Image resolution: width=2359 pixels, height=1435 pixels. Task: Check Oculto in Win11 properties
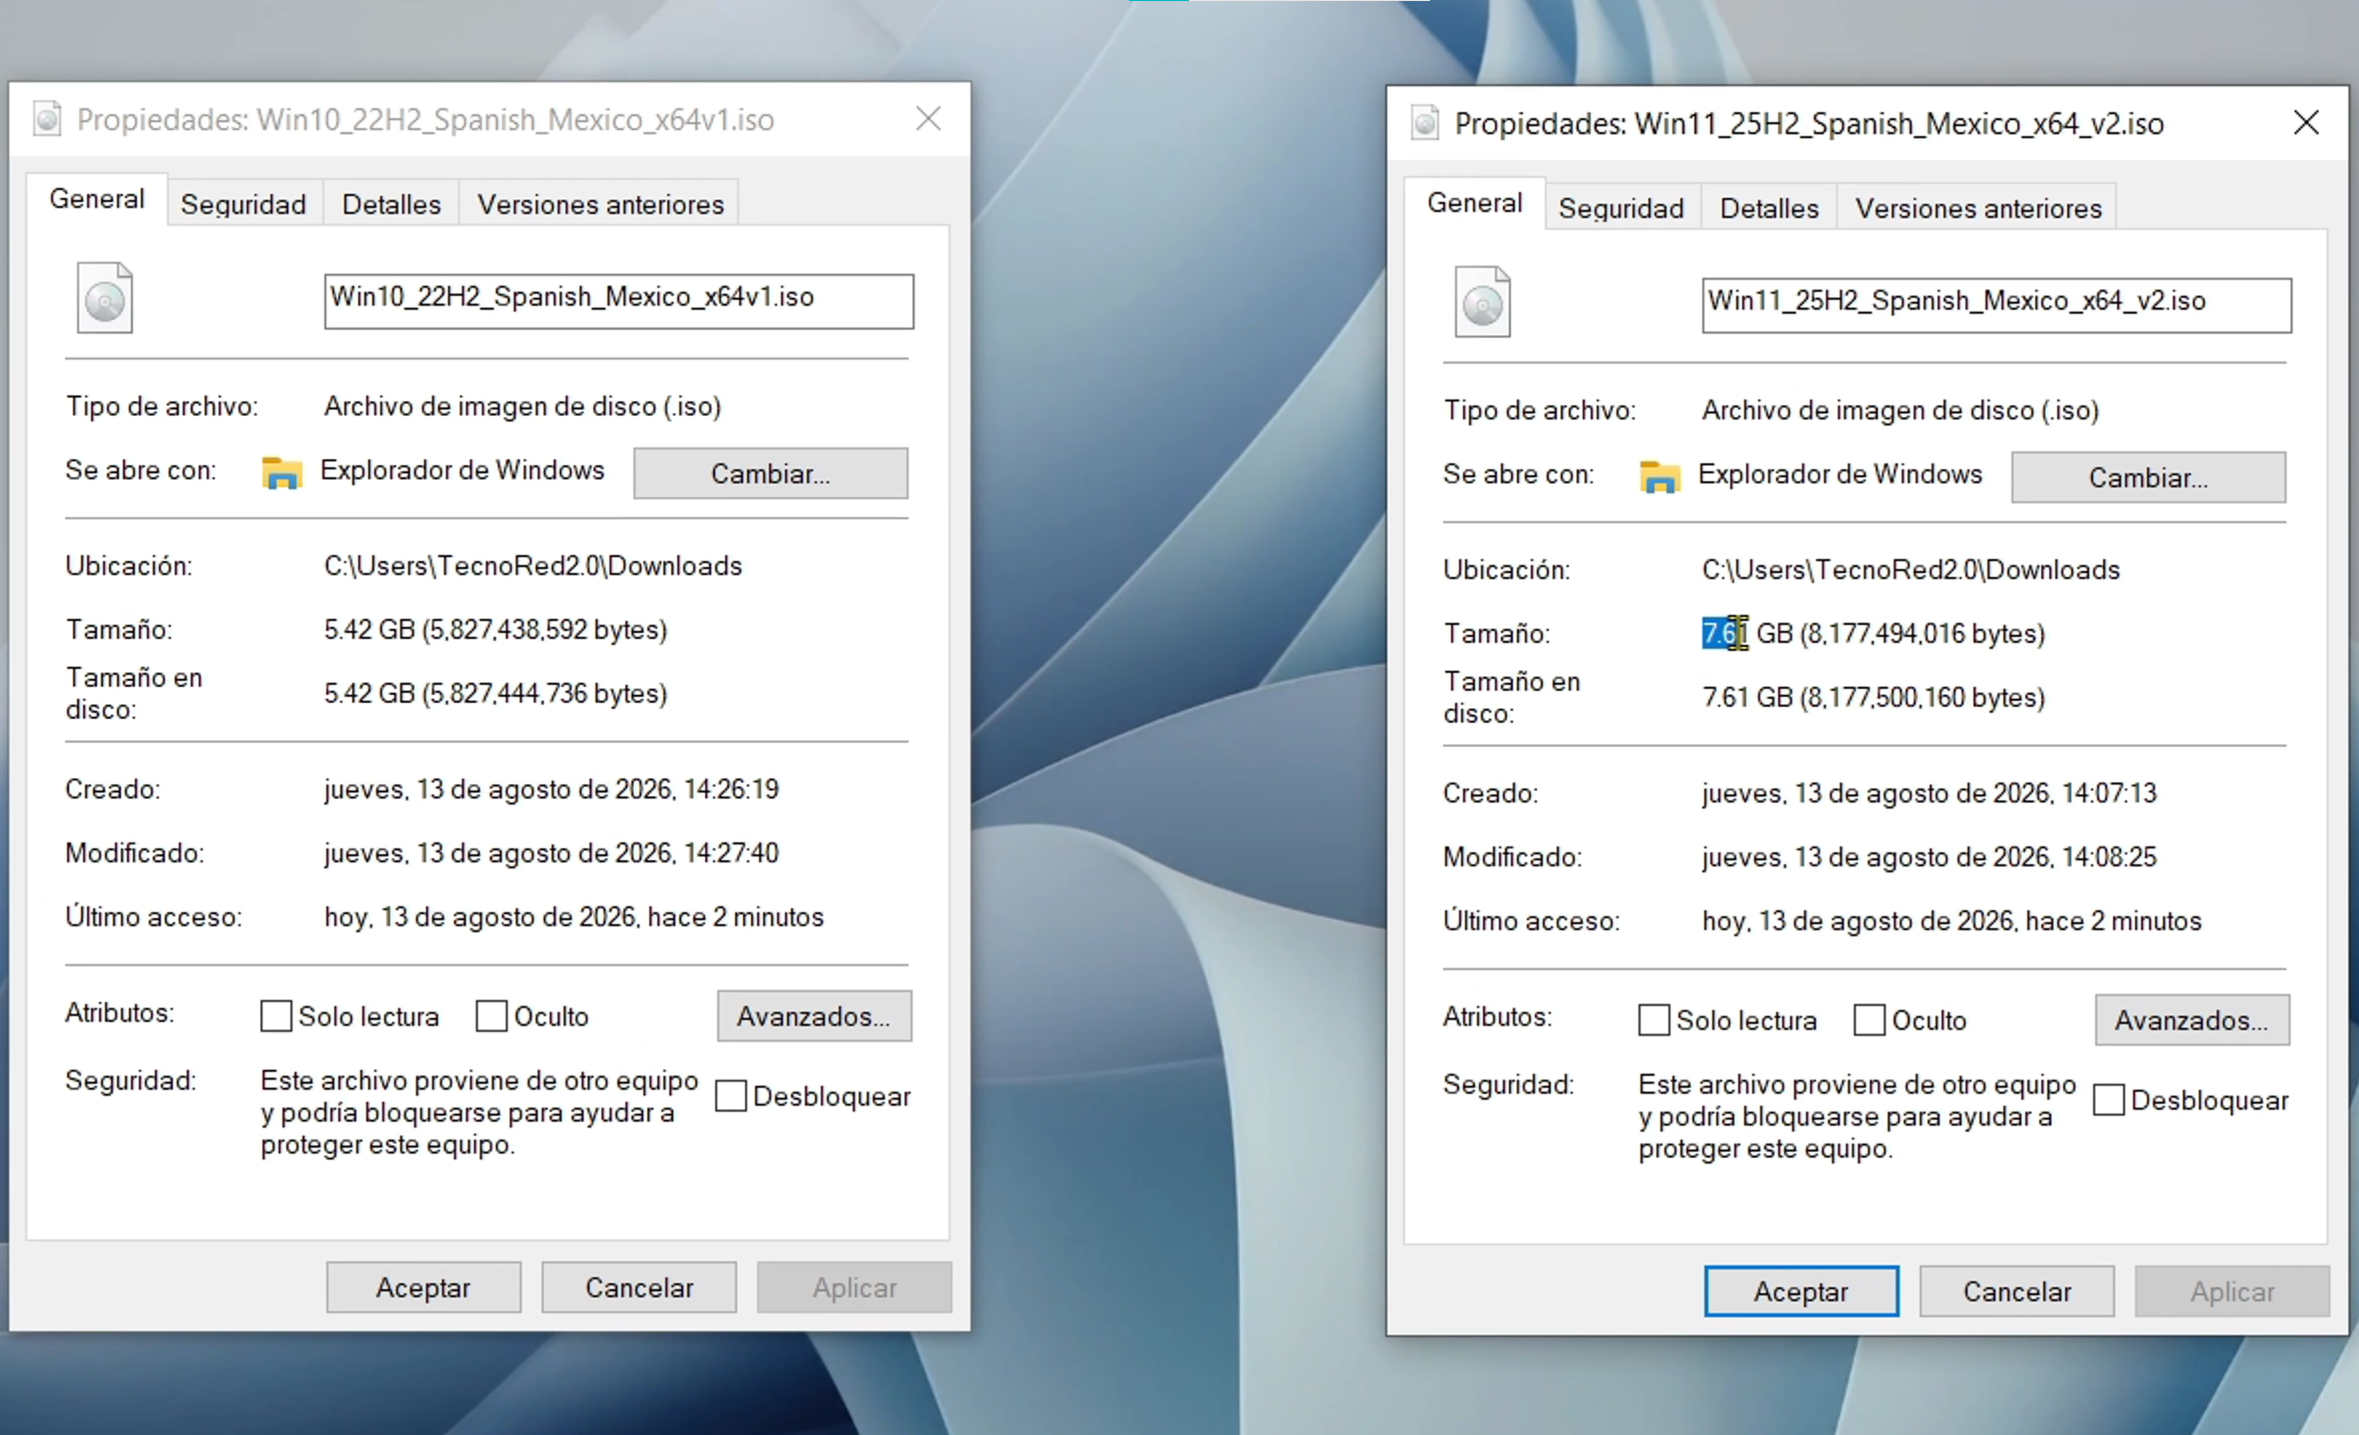pyautogui.click(x=1869, y=1020)
